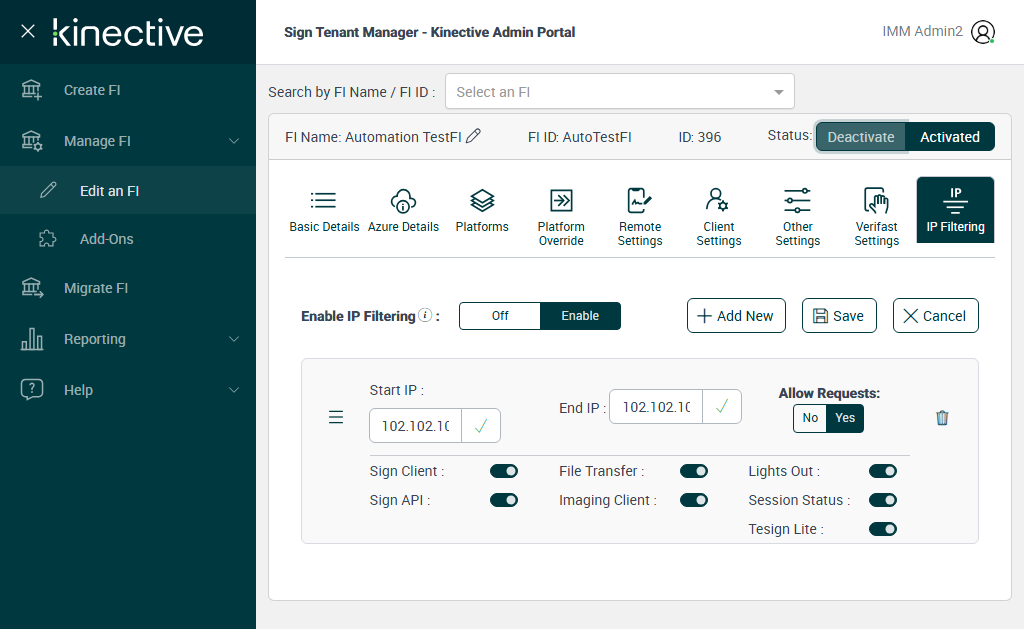Open the Verifast Settings tab

coord(876,218)
